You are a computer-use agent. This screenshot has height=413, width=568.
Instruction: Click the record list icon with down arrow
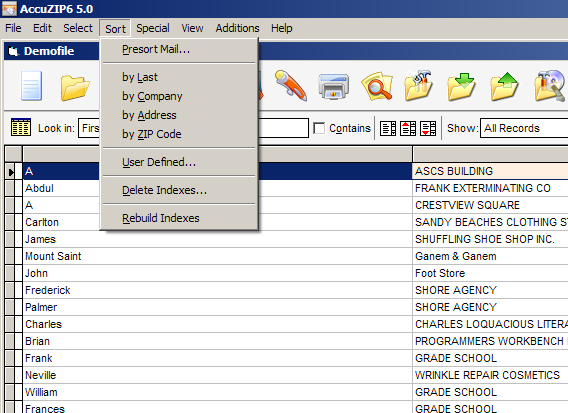coord(428,128)
